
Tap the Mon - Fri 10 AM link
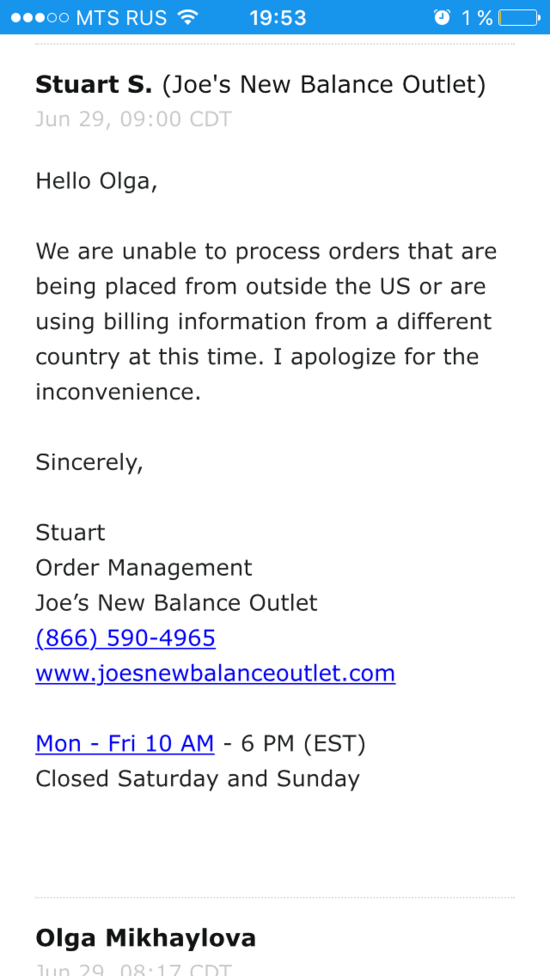tap(125, 743)
